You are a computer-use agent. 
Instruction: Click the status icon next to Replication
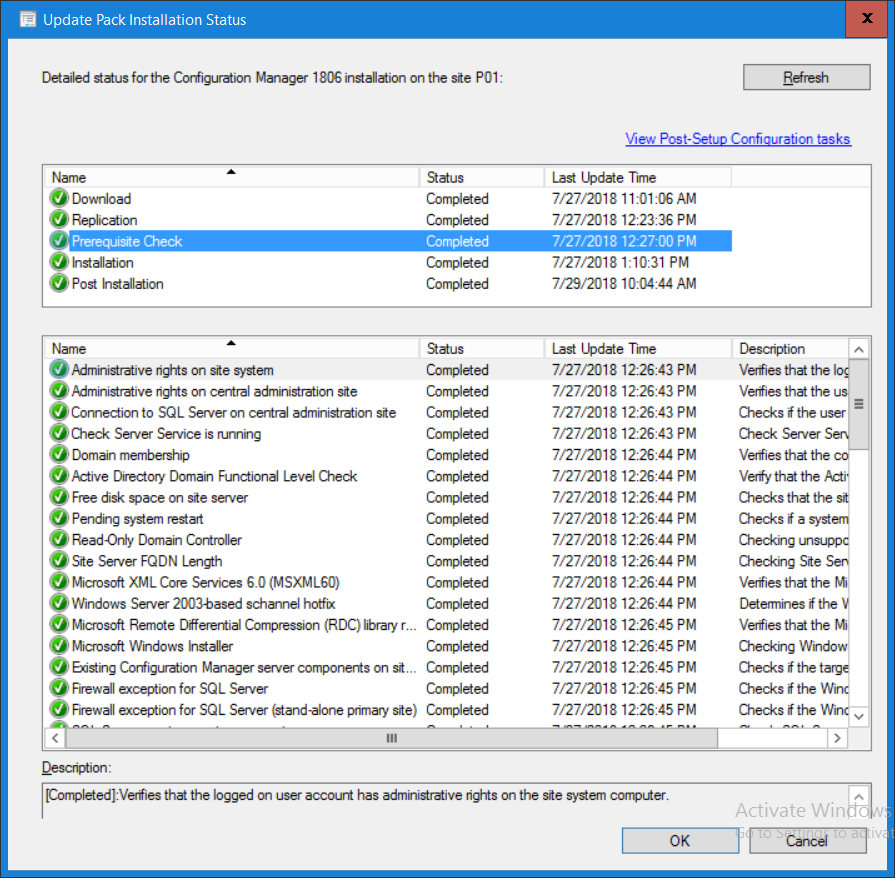point(59,220)
